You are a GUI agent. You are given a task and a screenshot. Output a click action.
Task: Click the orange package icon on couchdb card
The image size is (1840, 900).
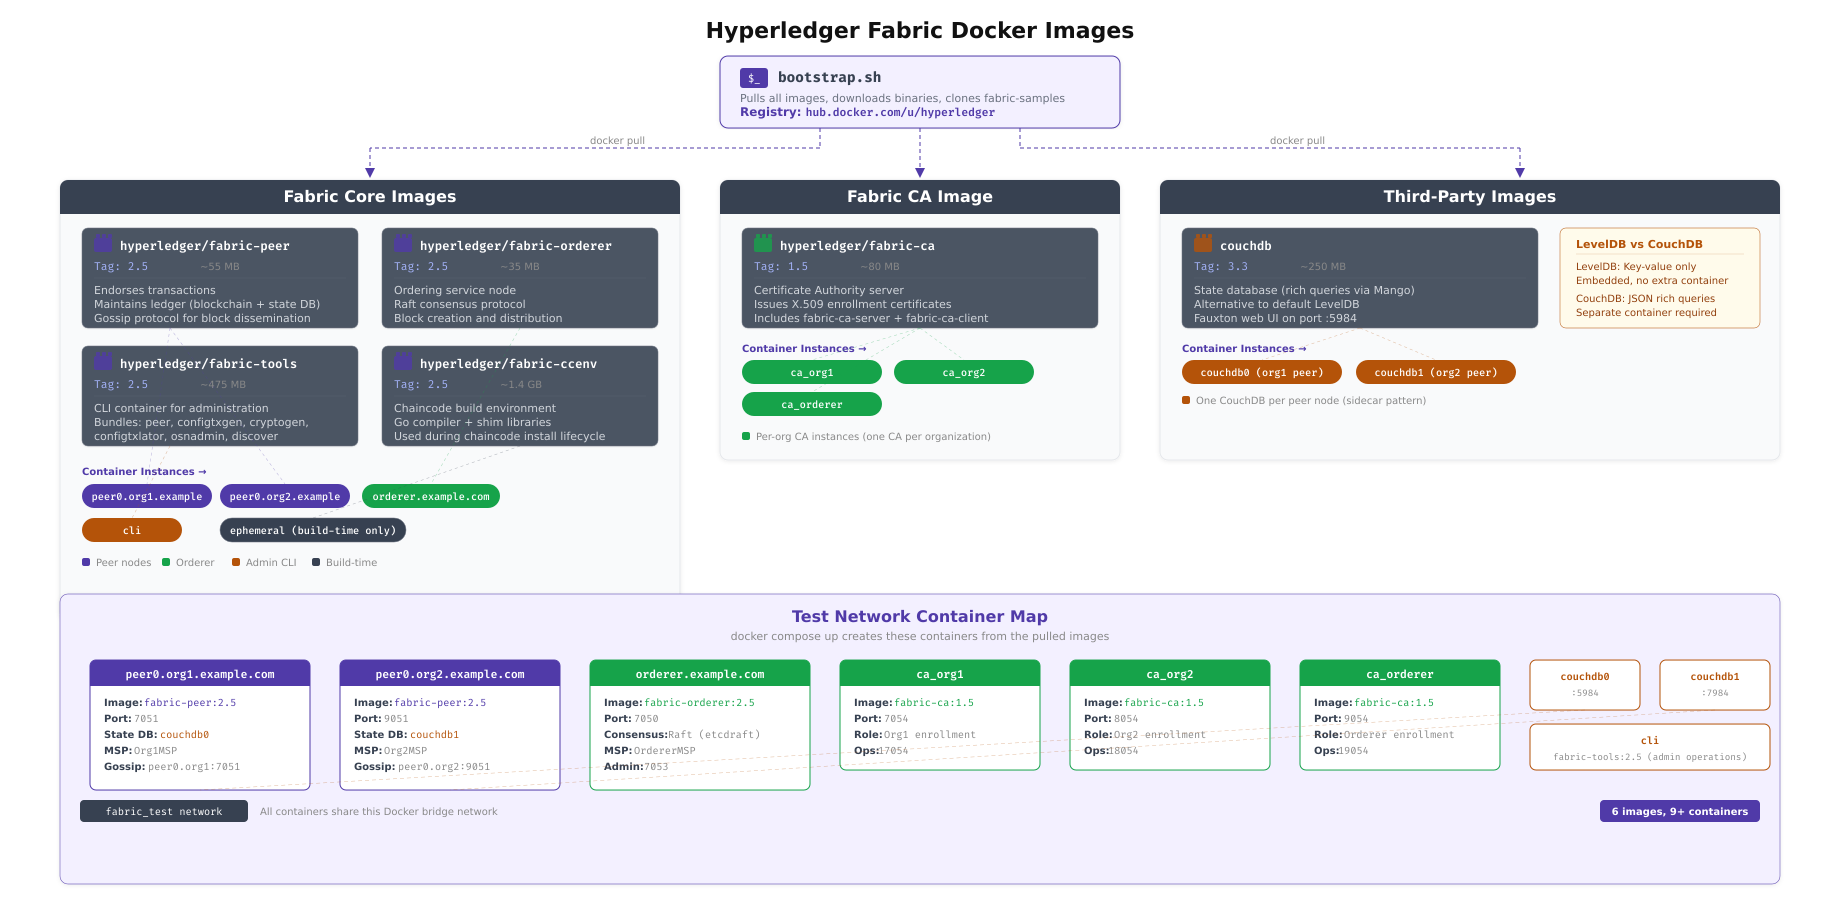click(x=1203, y=241)
